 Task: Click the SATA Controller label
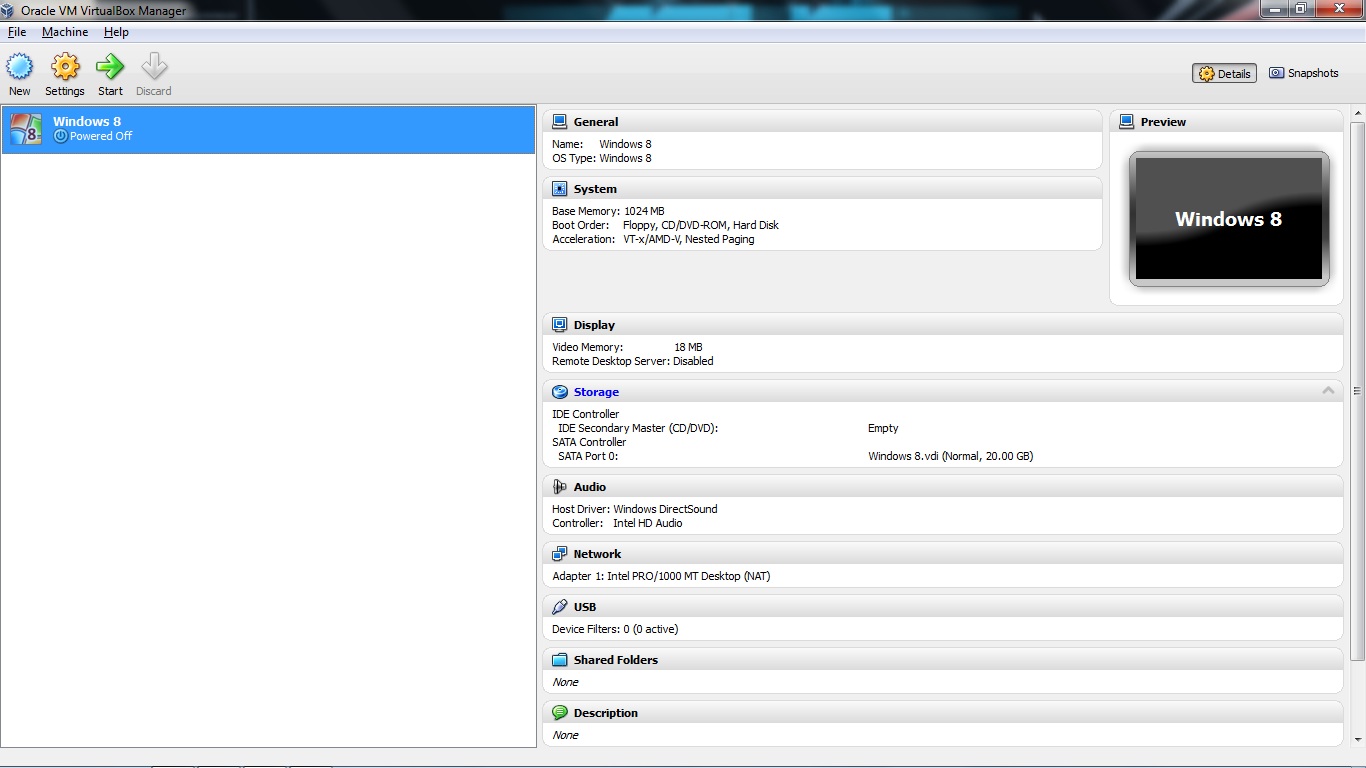point(589,442)
